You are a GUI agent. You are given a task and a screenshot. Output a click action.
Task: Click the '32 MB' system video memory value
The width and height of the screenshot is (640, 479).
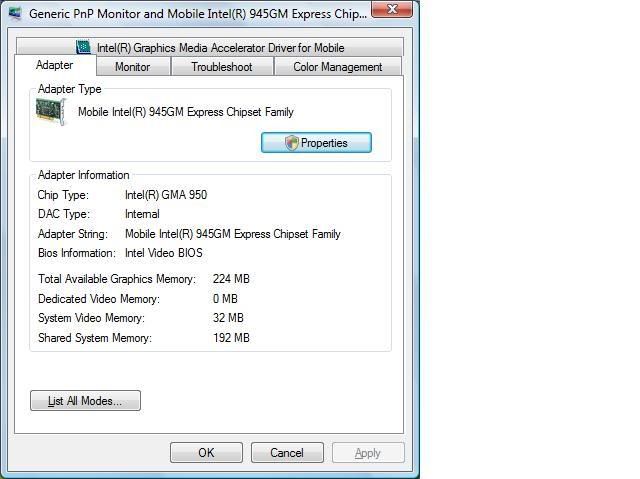[228, 318]
